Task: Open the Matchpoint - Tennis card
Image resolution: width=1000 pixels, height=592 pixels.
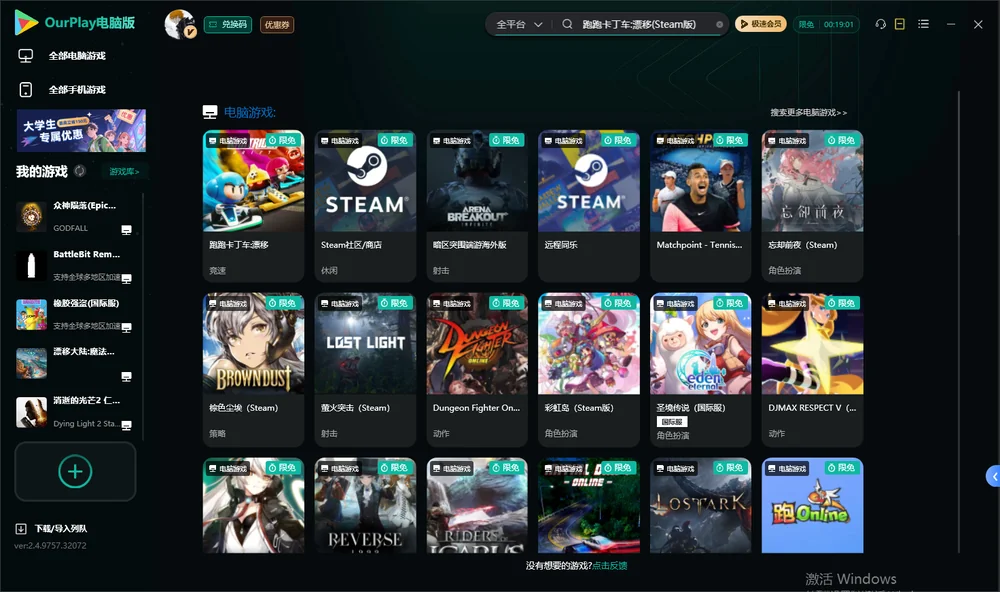Action: (701, 205)
